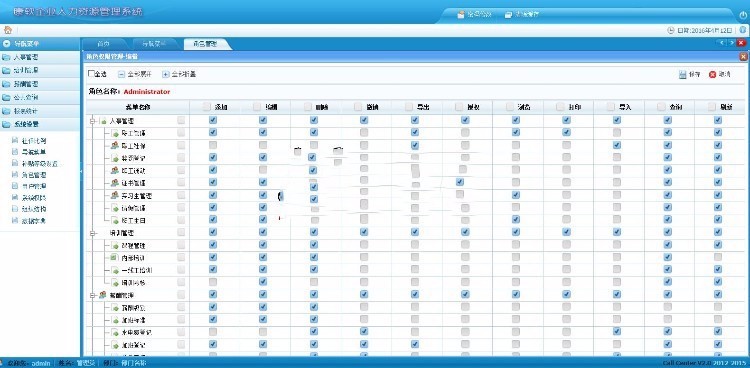
Task: Click the 角色权限管理-编辑 panel title
Action: [x=112, y=56]
